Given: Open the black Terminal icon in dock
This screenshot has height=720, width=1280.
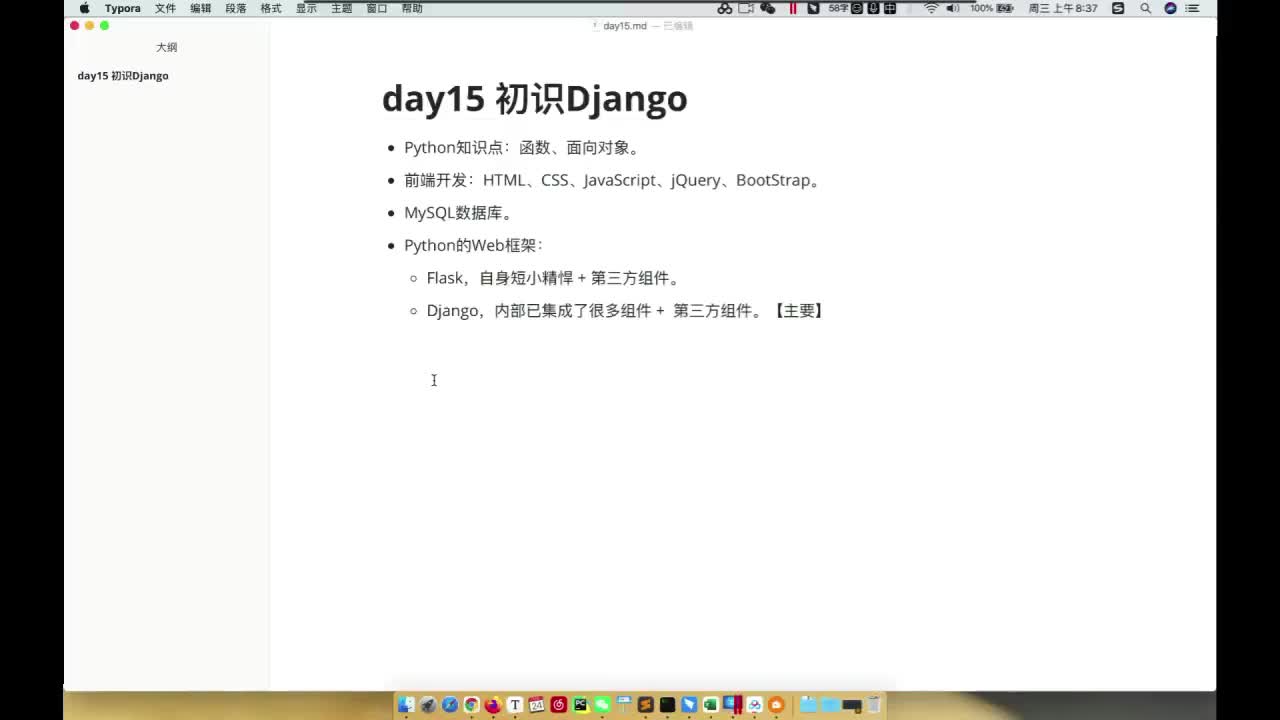Looking at the screenshot, I should pos(667,705).
